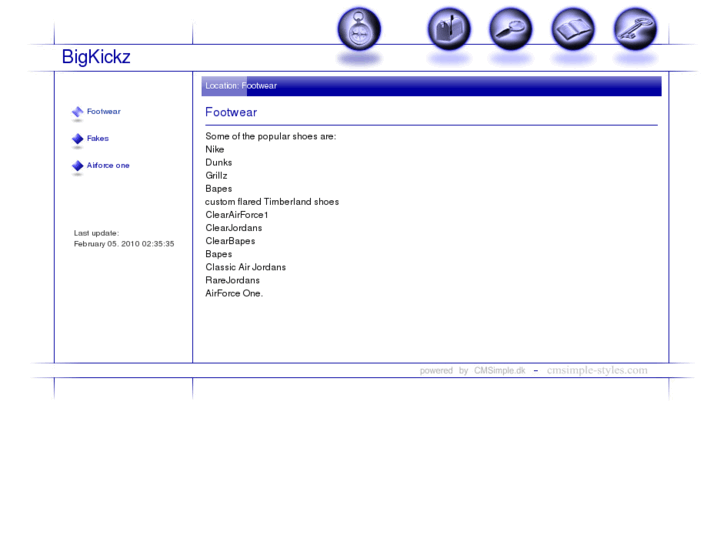Click the 'powered by' footer text
Viewport: 727px width, 545px height.
click(444, 371)
